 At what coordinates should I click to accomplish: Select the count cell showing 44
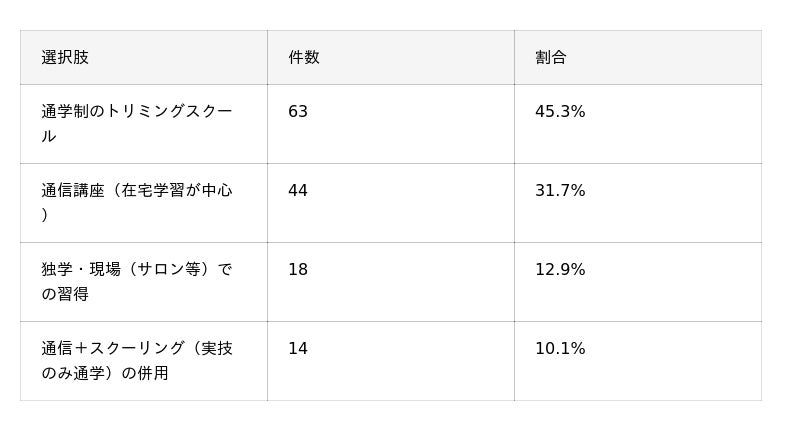391,203
